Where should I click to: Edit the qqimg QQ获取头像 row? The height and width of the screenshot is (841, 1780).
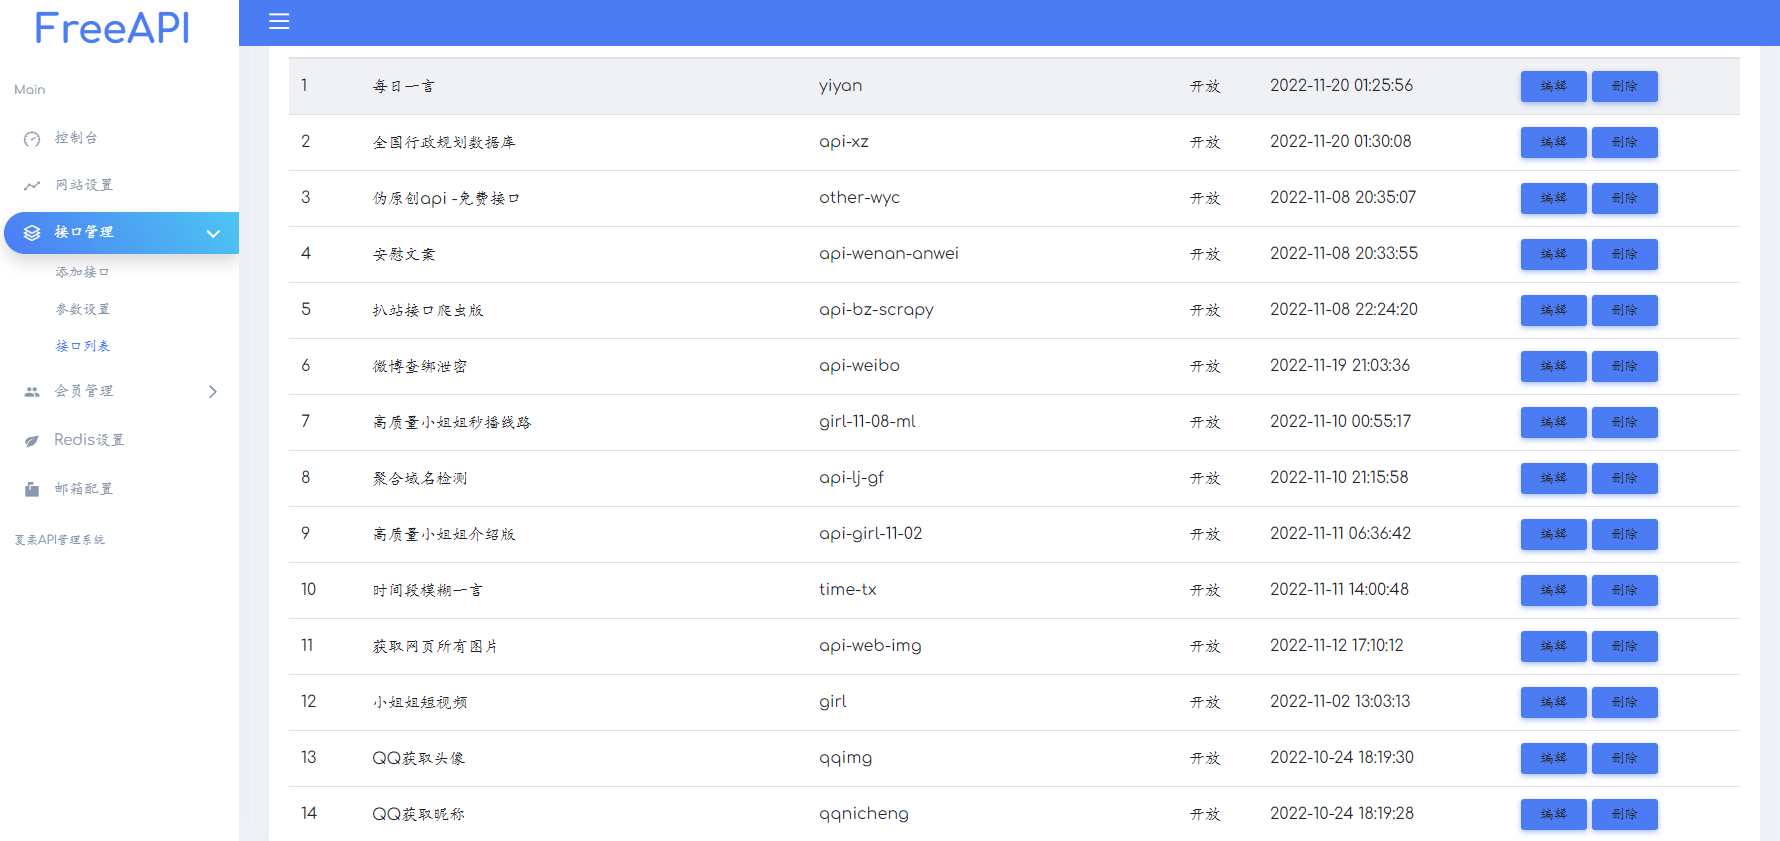click(x=1553, y=758)
